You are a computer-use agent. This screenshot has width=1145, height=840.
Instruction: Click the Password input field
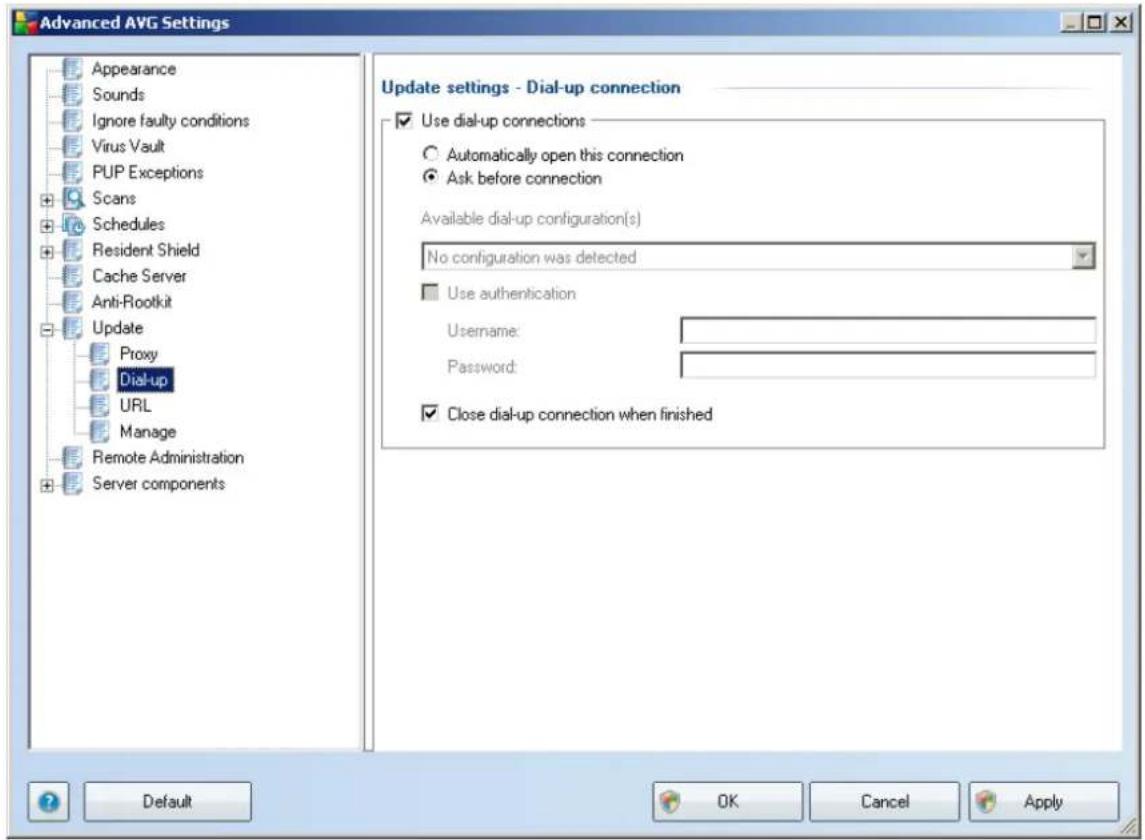(x=887, y=365)
